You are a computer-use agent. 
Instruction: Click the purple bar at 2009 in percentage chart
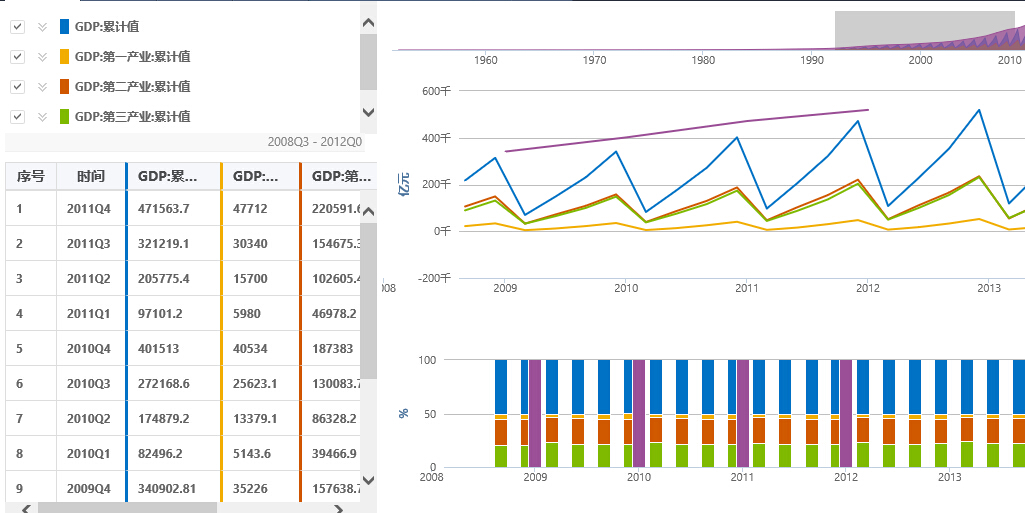tap(535, 413)
